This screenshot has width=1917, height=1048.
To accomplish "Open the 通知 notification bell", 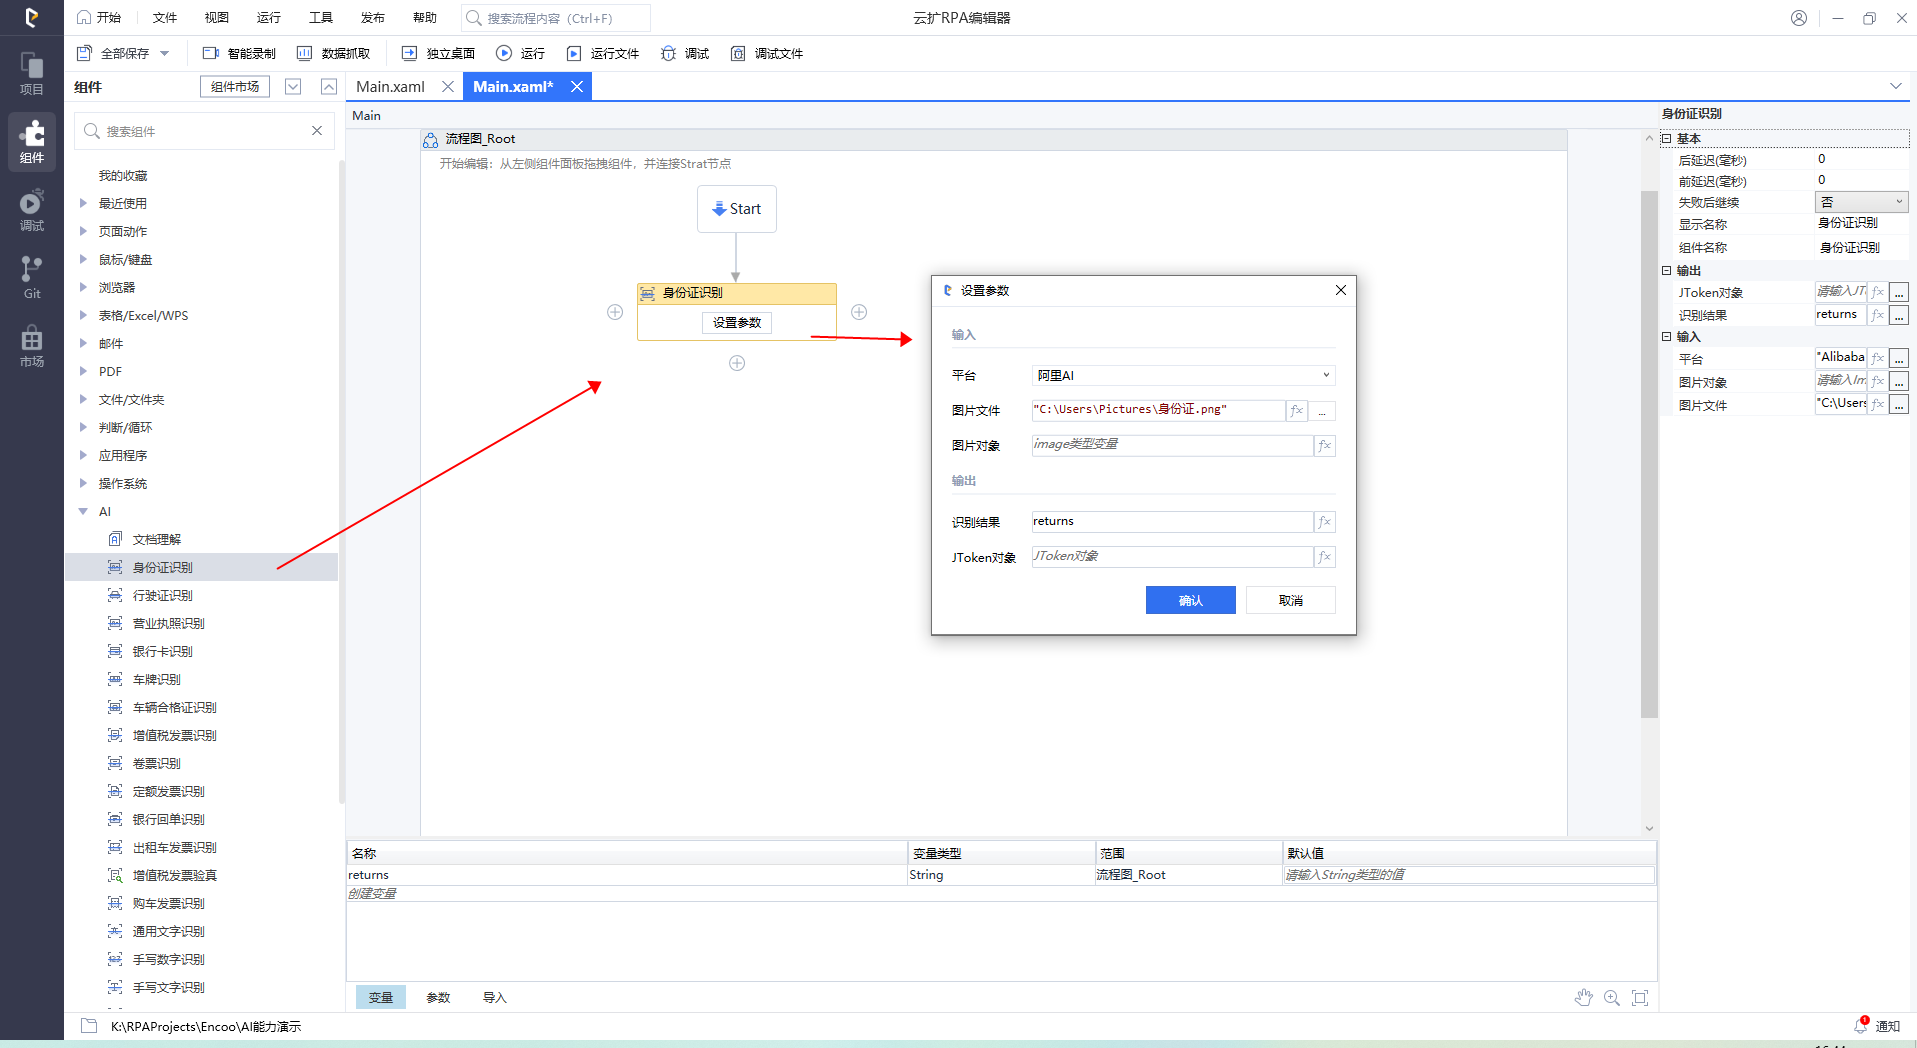I will point(1877,1026).
